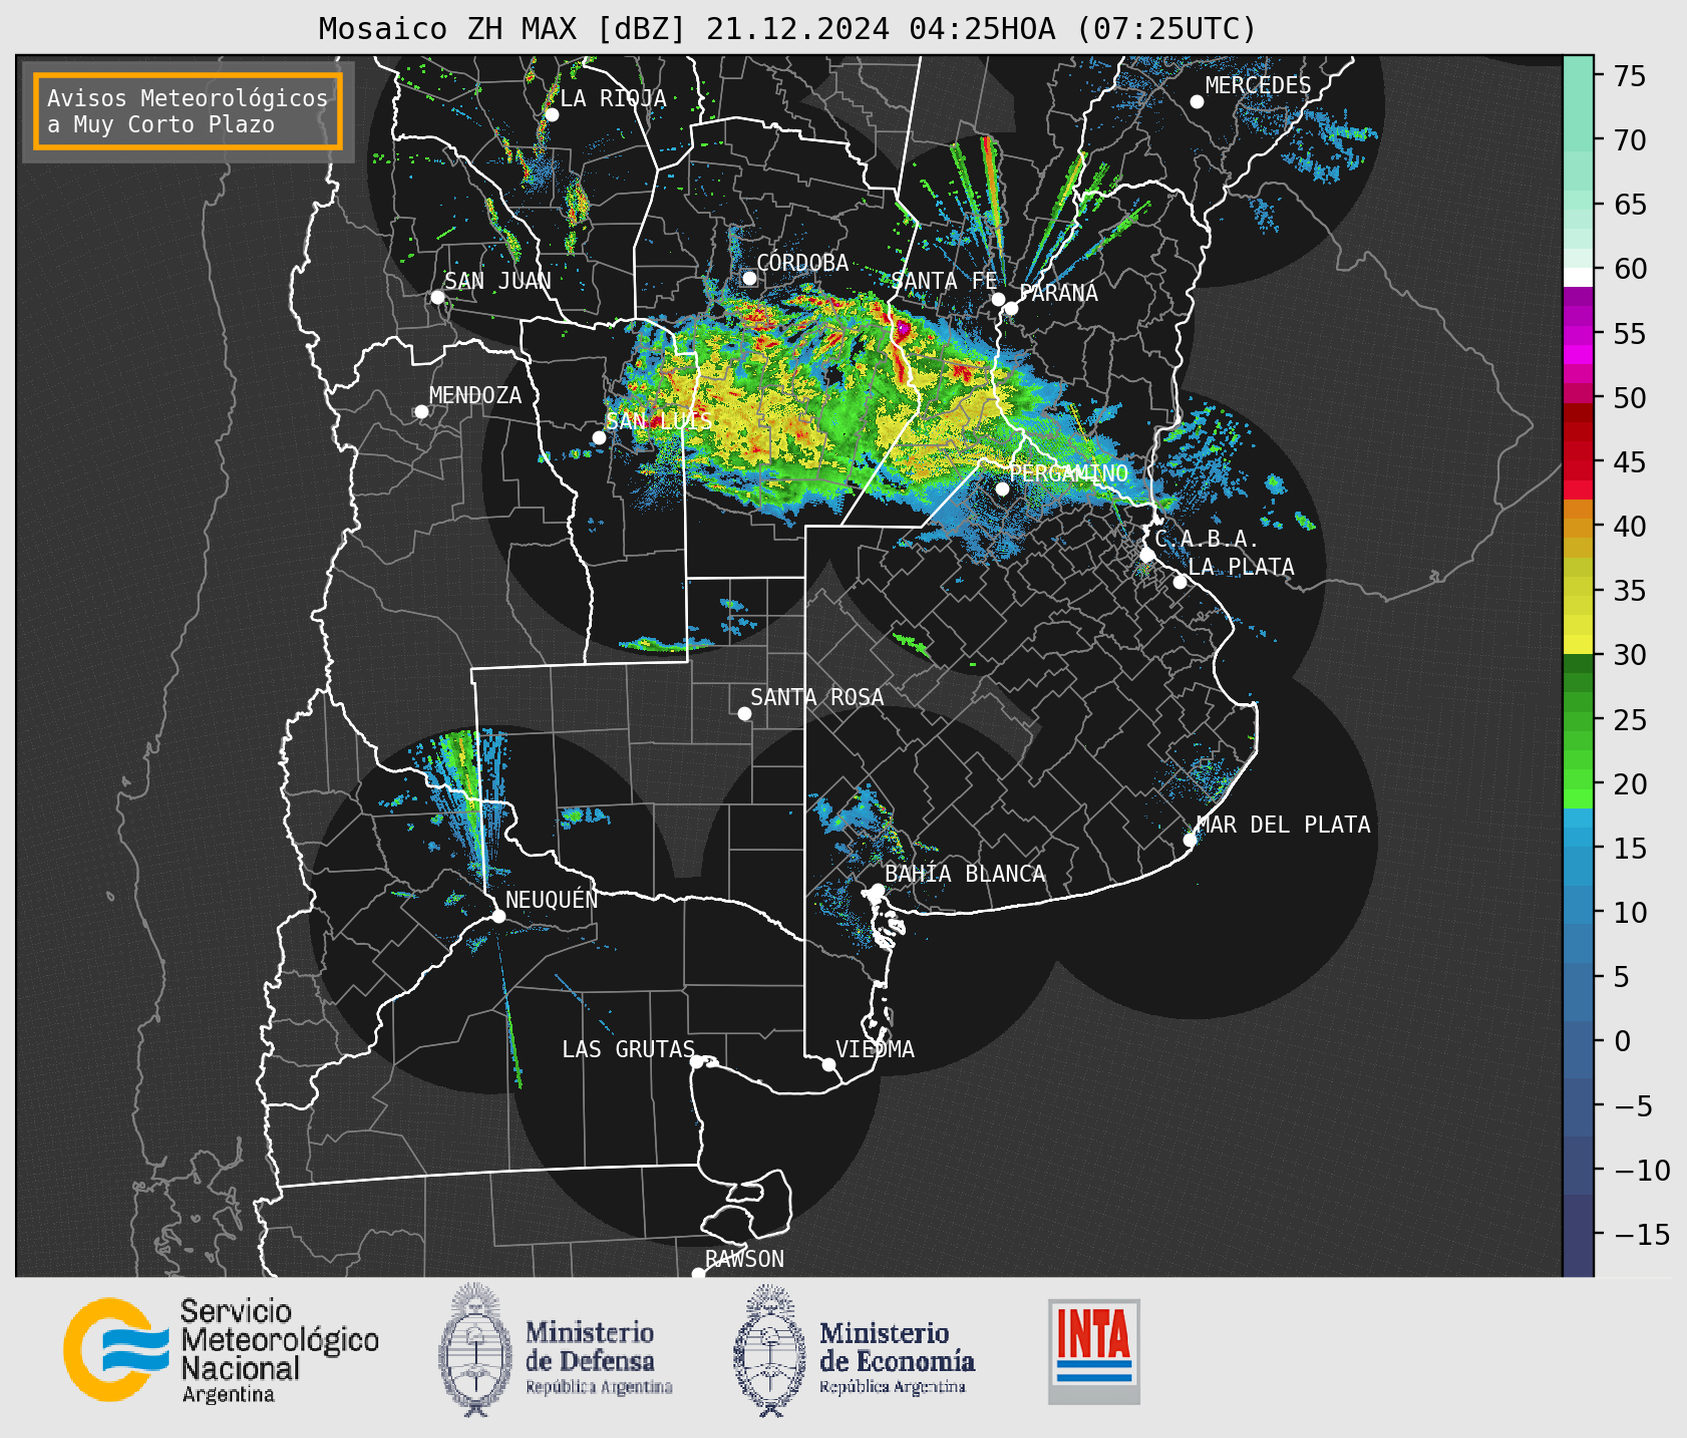Click the 75 label on the dBZ scale
Image resolution: width=1687 pixels, height=1438 pixels.
coord(1629,76)
